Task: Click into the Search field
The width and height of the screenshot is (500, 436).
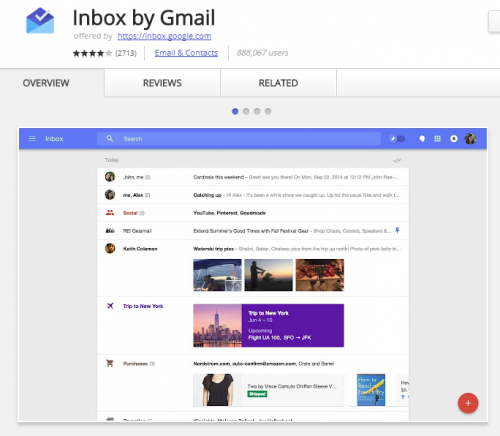Action: click(239, 139)
